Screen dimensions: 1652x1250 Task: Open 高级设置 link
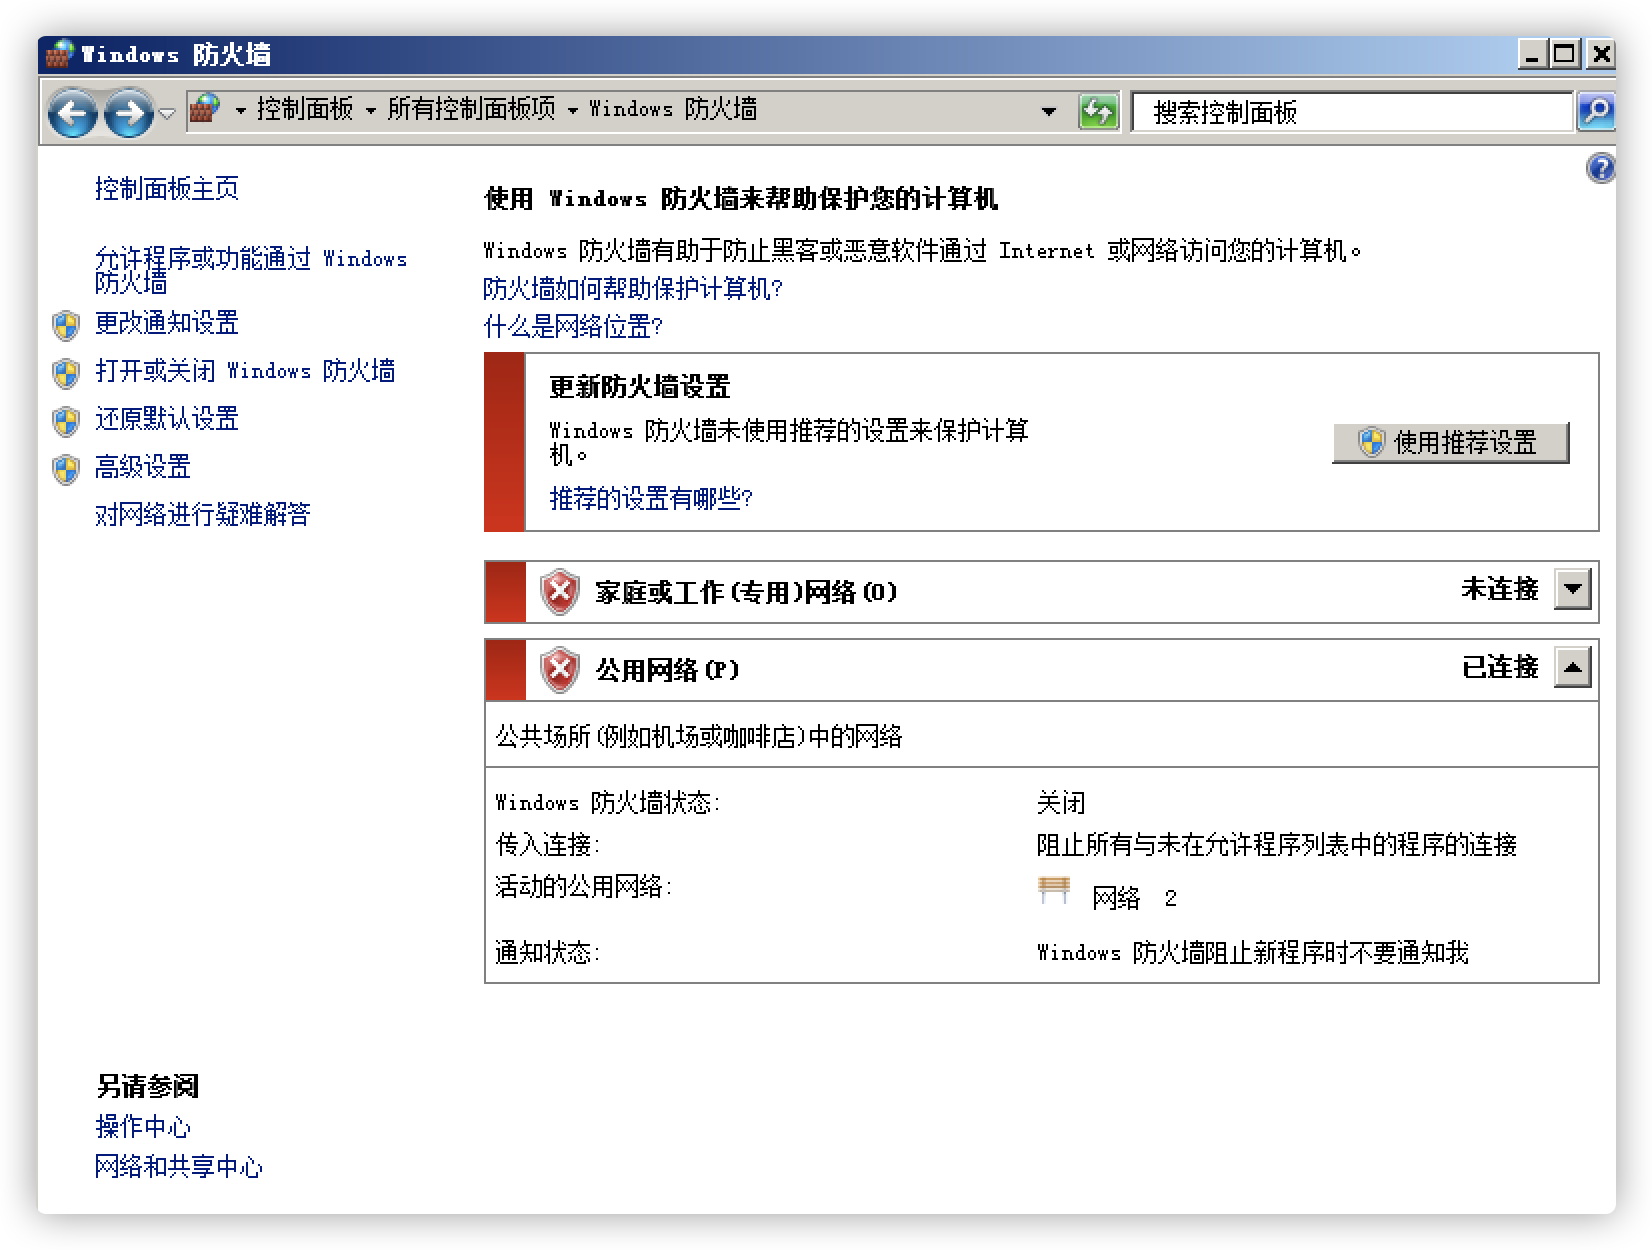click(143, 467)
